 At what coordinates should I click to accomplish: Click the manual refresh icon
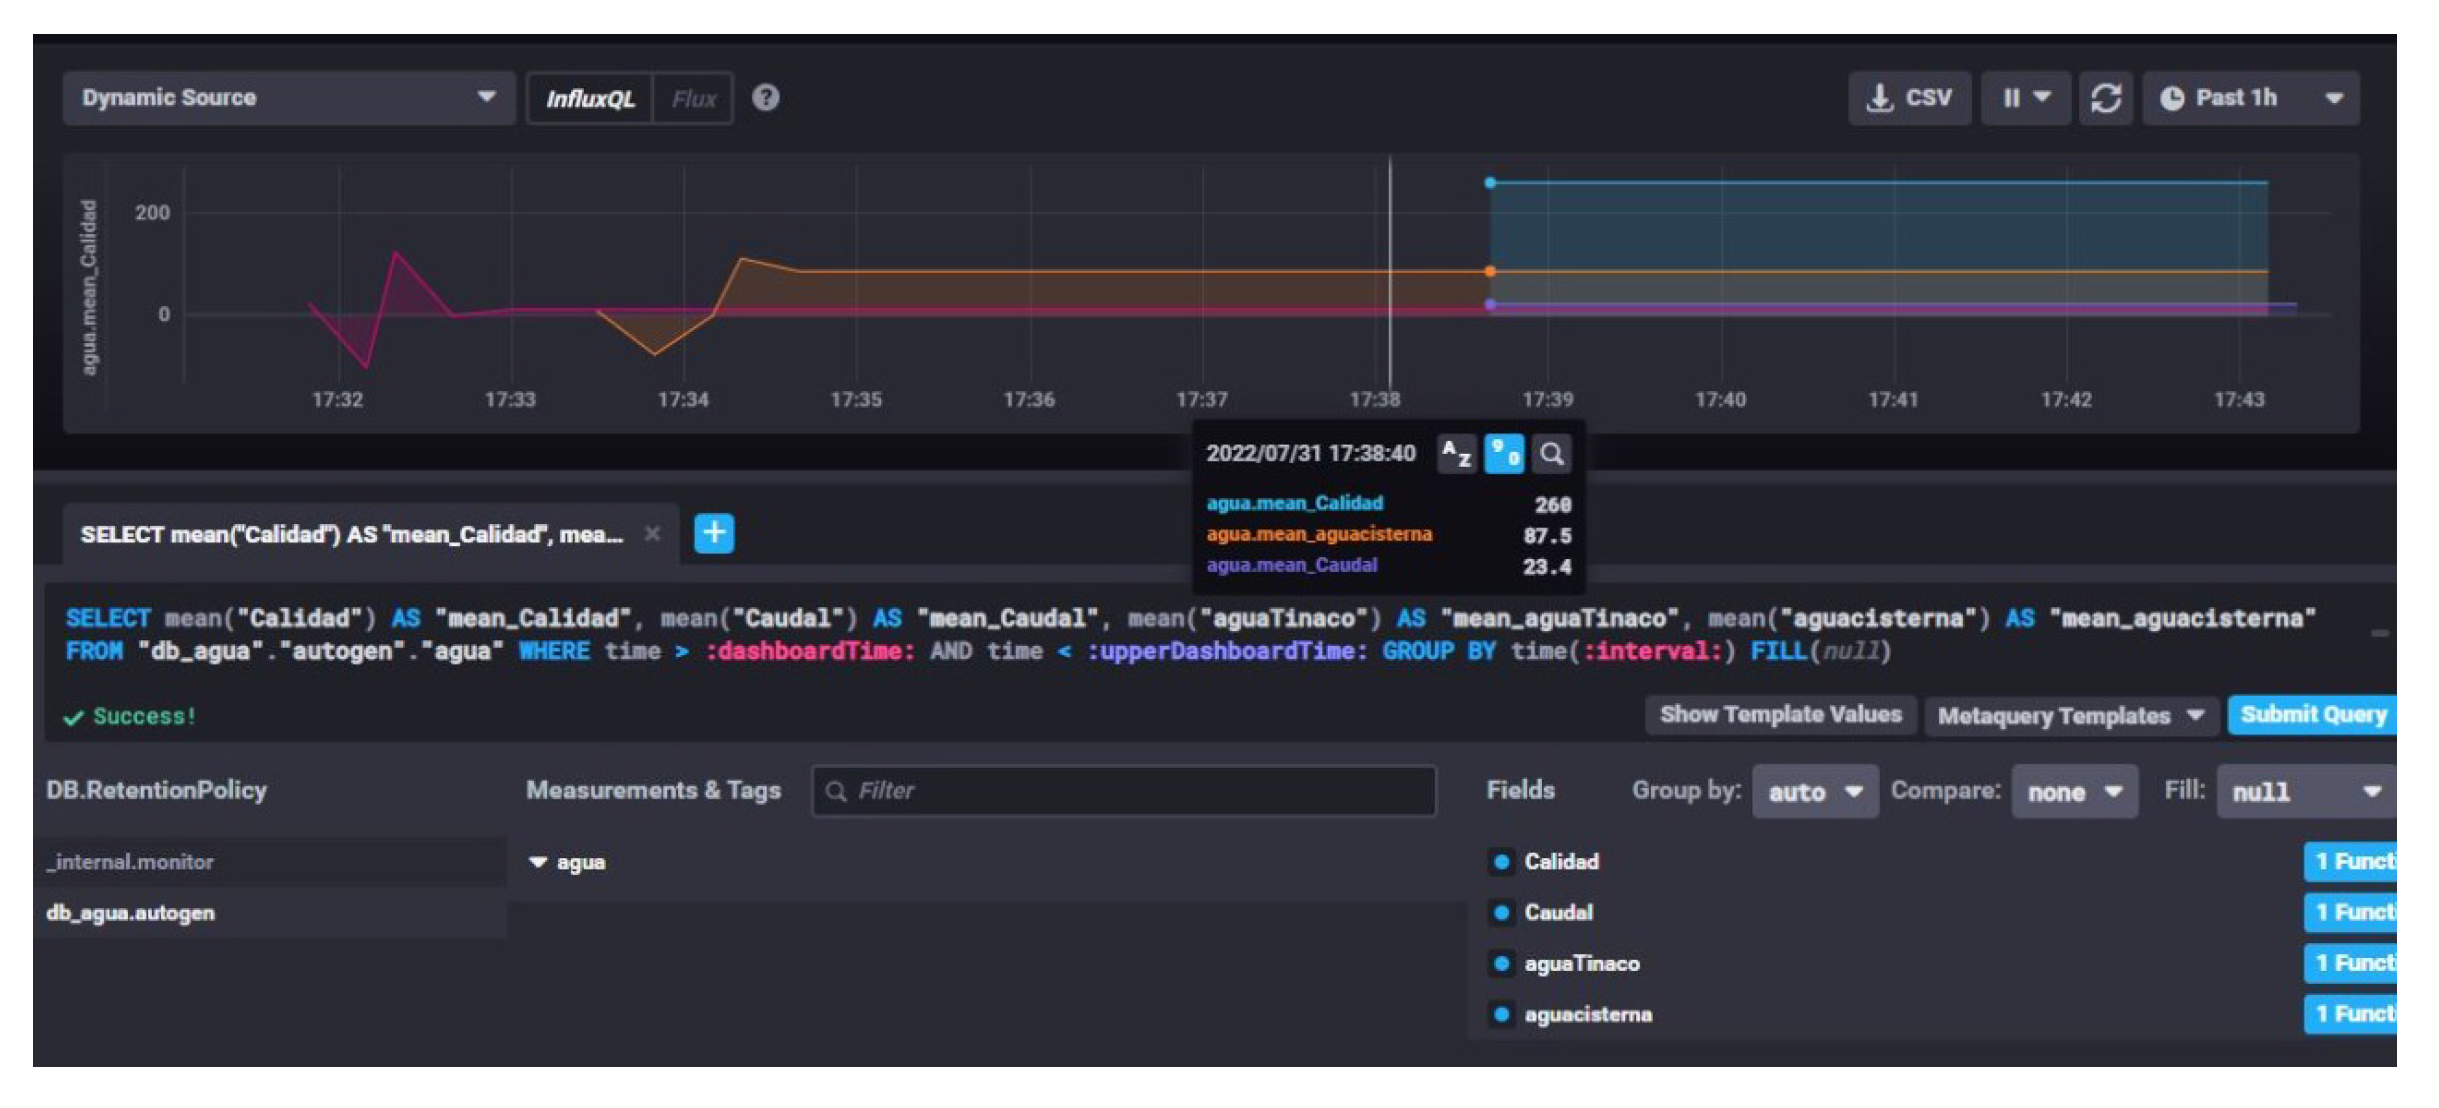tap(2105, 98)
